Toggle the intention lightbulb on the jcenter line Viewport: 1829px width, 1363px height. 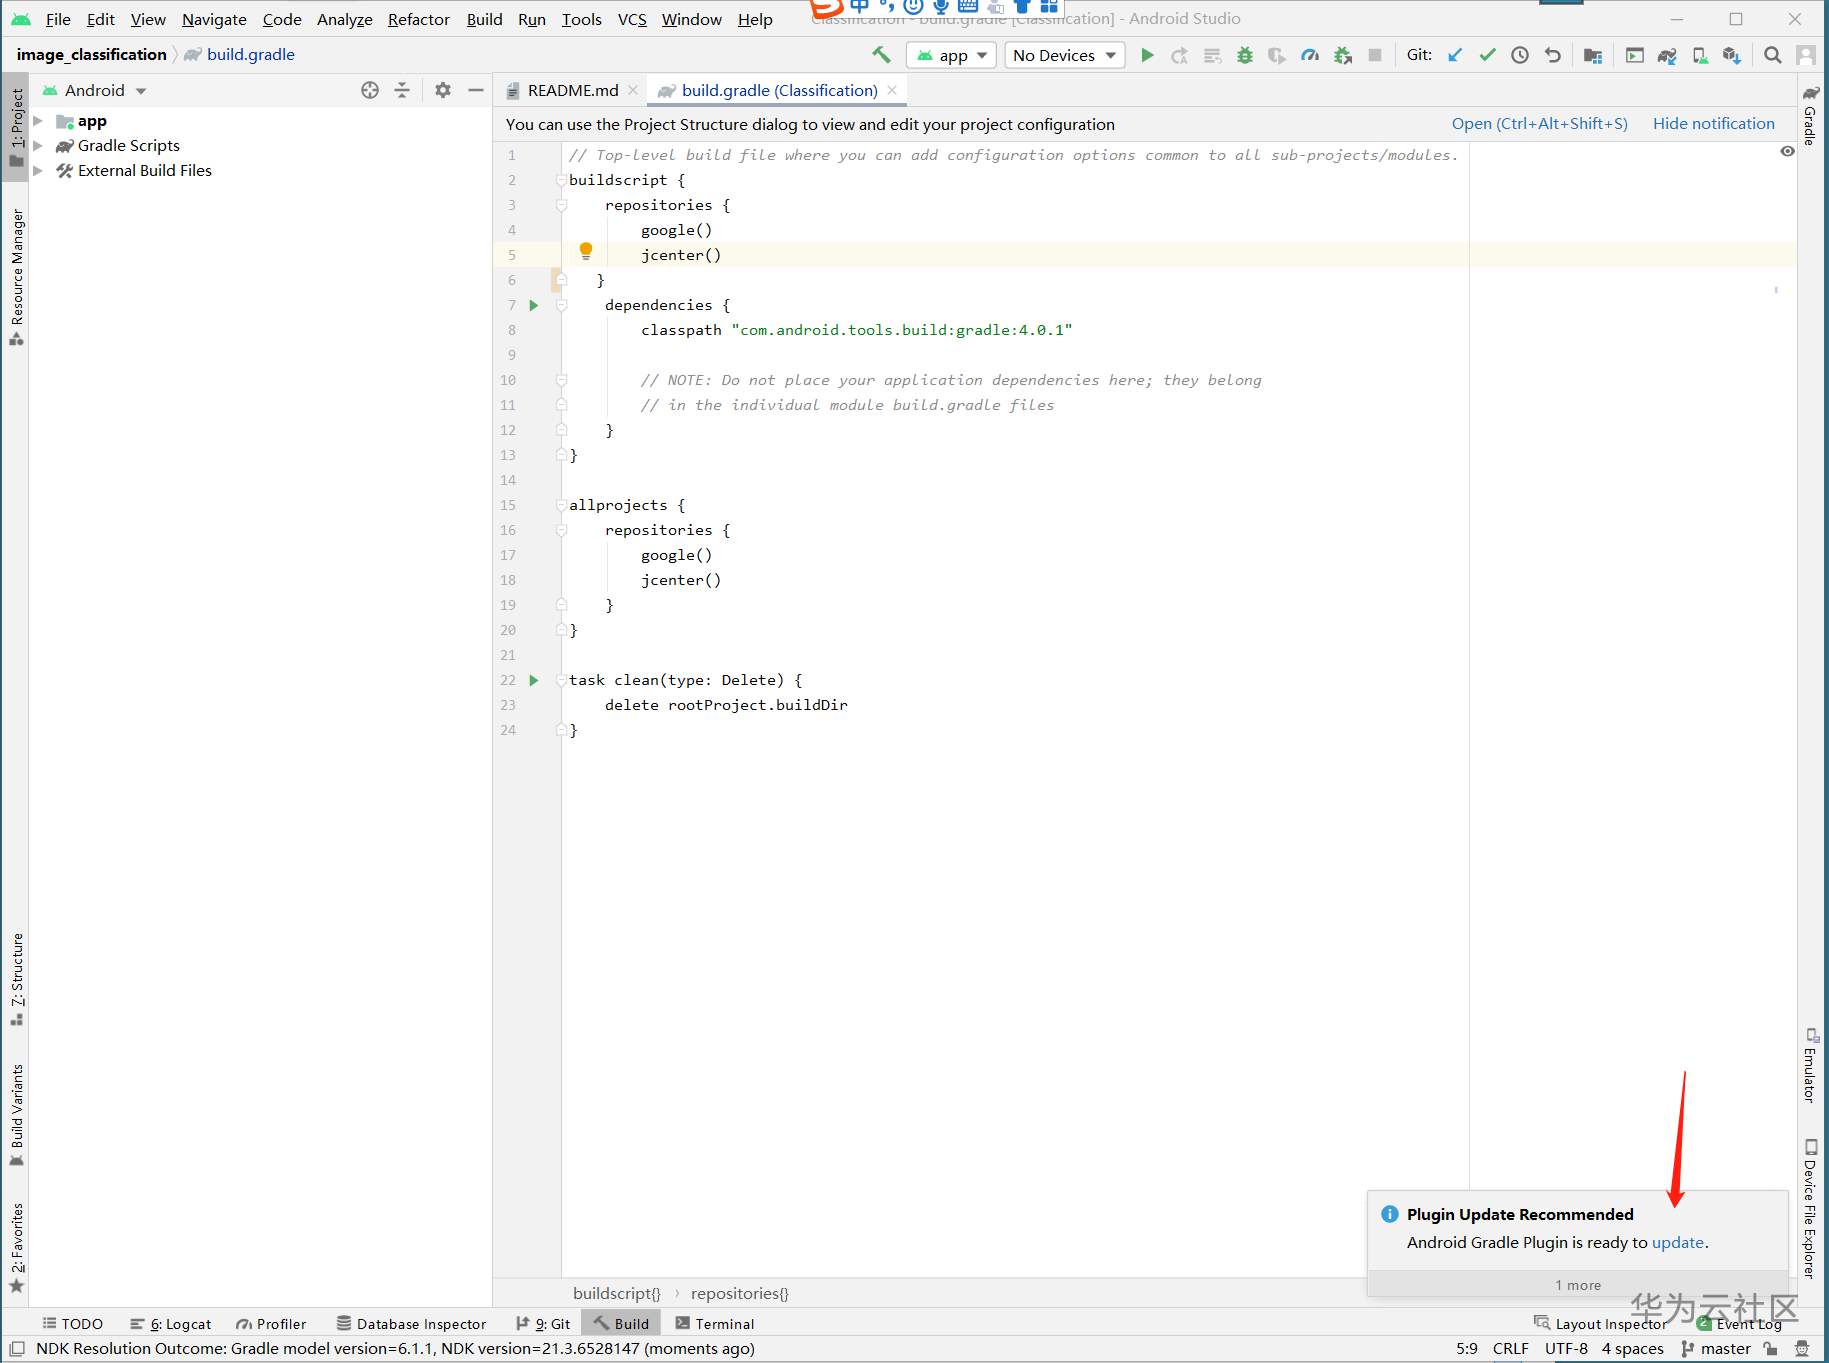click(x=586, y=251)
